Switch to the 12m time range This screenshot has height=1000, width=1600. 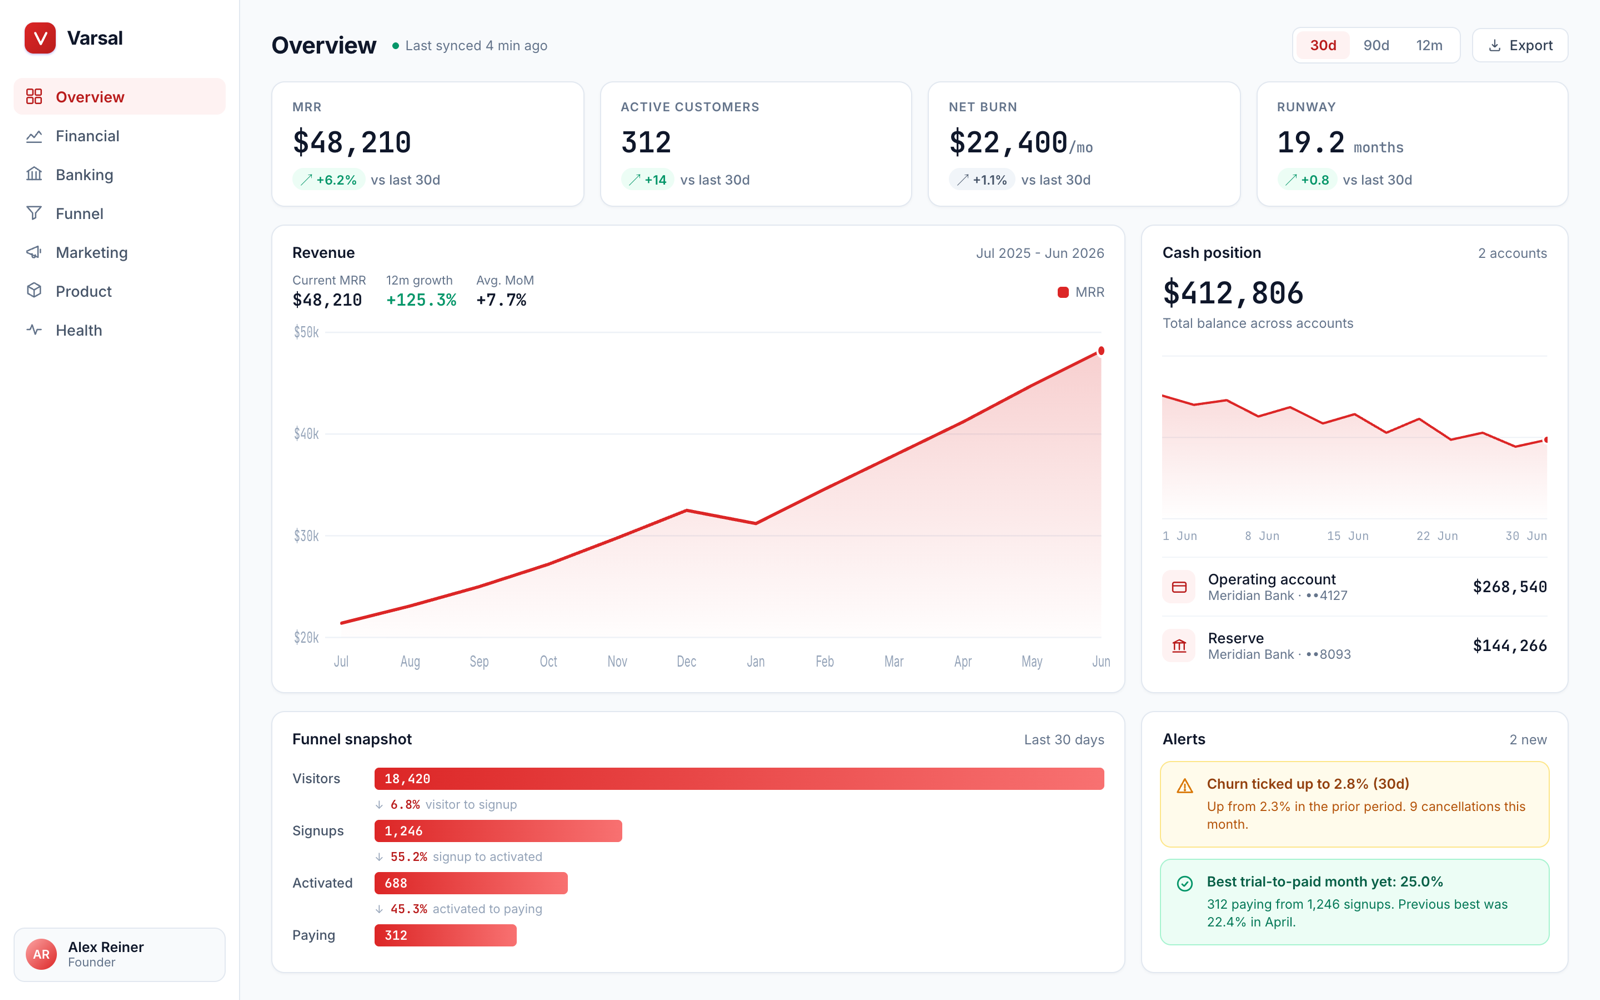click(1429, 46)
